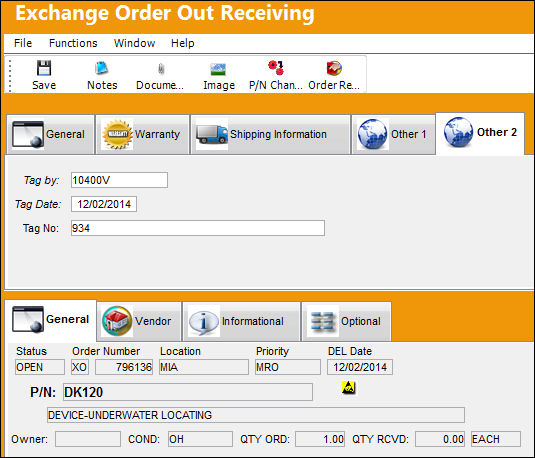Click the empty Owner field

88,439
